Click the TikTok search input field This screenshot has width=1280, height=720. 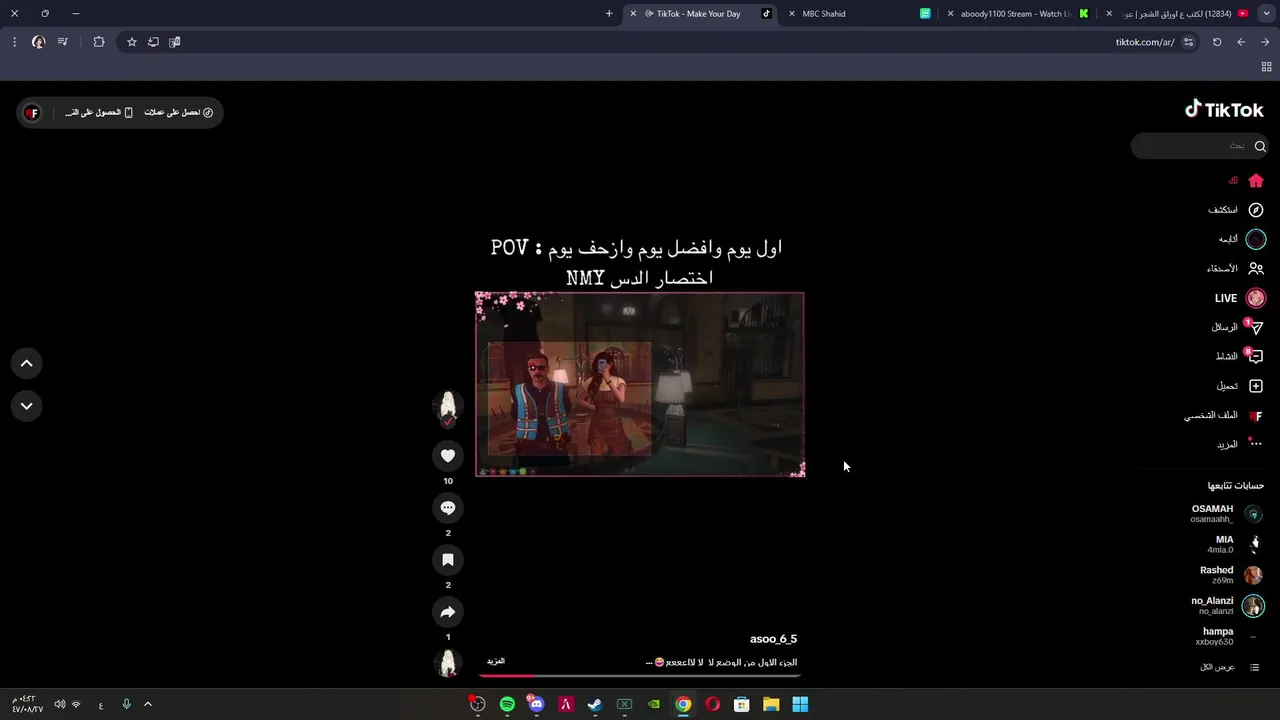pyautogui.click(x=1200, y=146)
